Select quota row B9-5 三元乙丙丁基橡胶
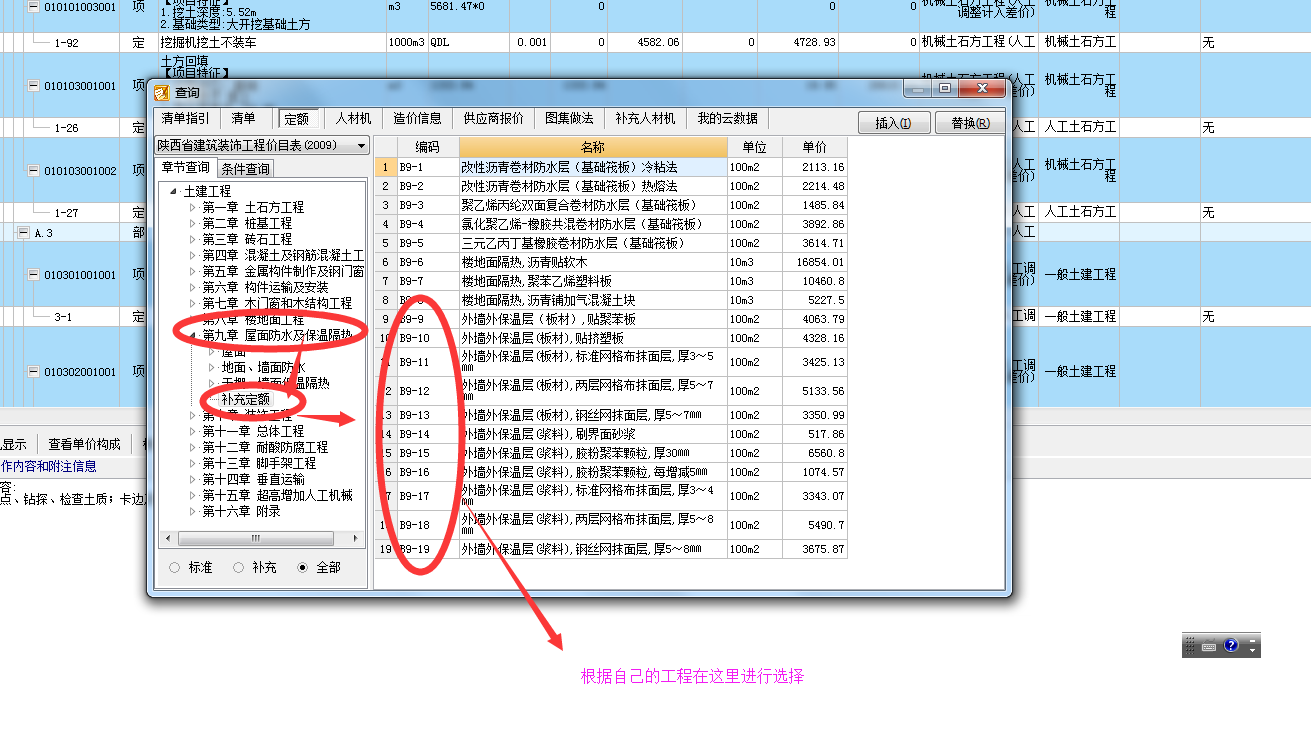Image resolution: width=1311 pixels, height=730 pixels. 611,243
